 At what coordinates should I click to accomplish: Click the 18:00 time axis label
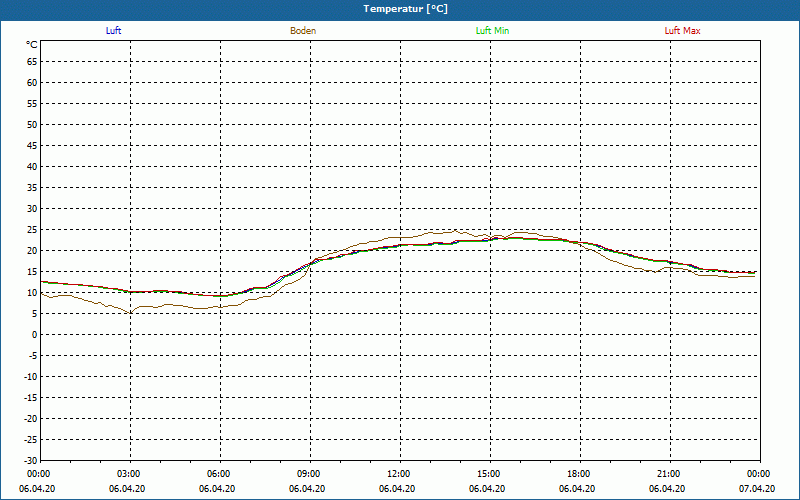point(580,474)
